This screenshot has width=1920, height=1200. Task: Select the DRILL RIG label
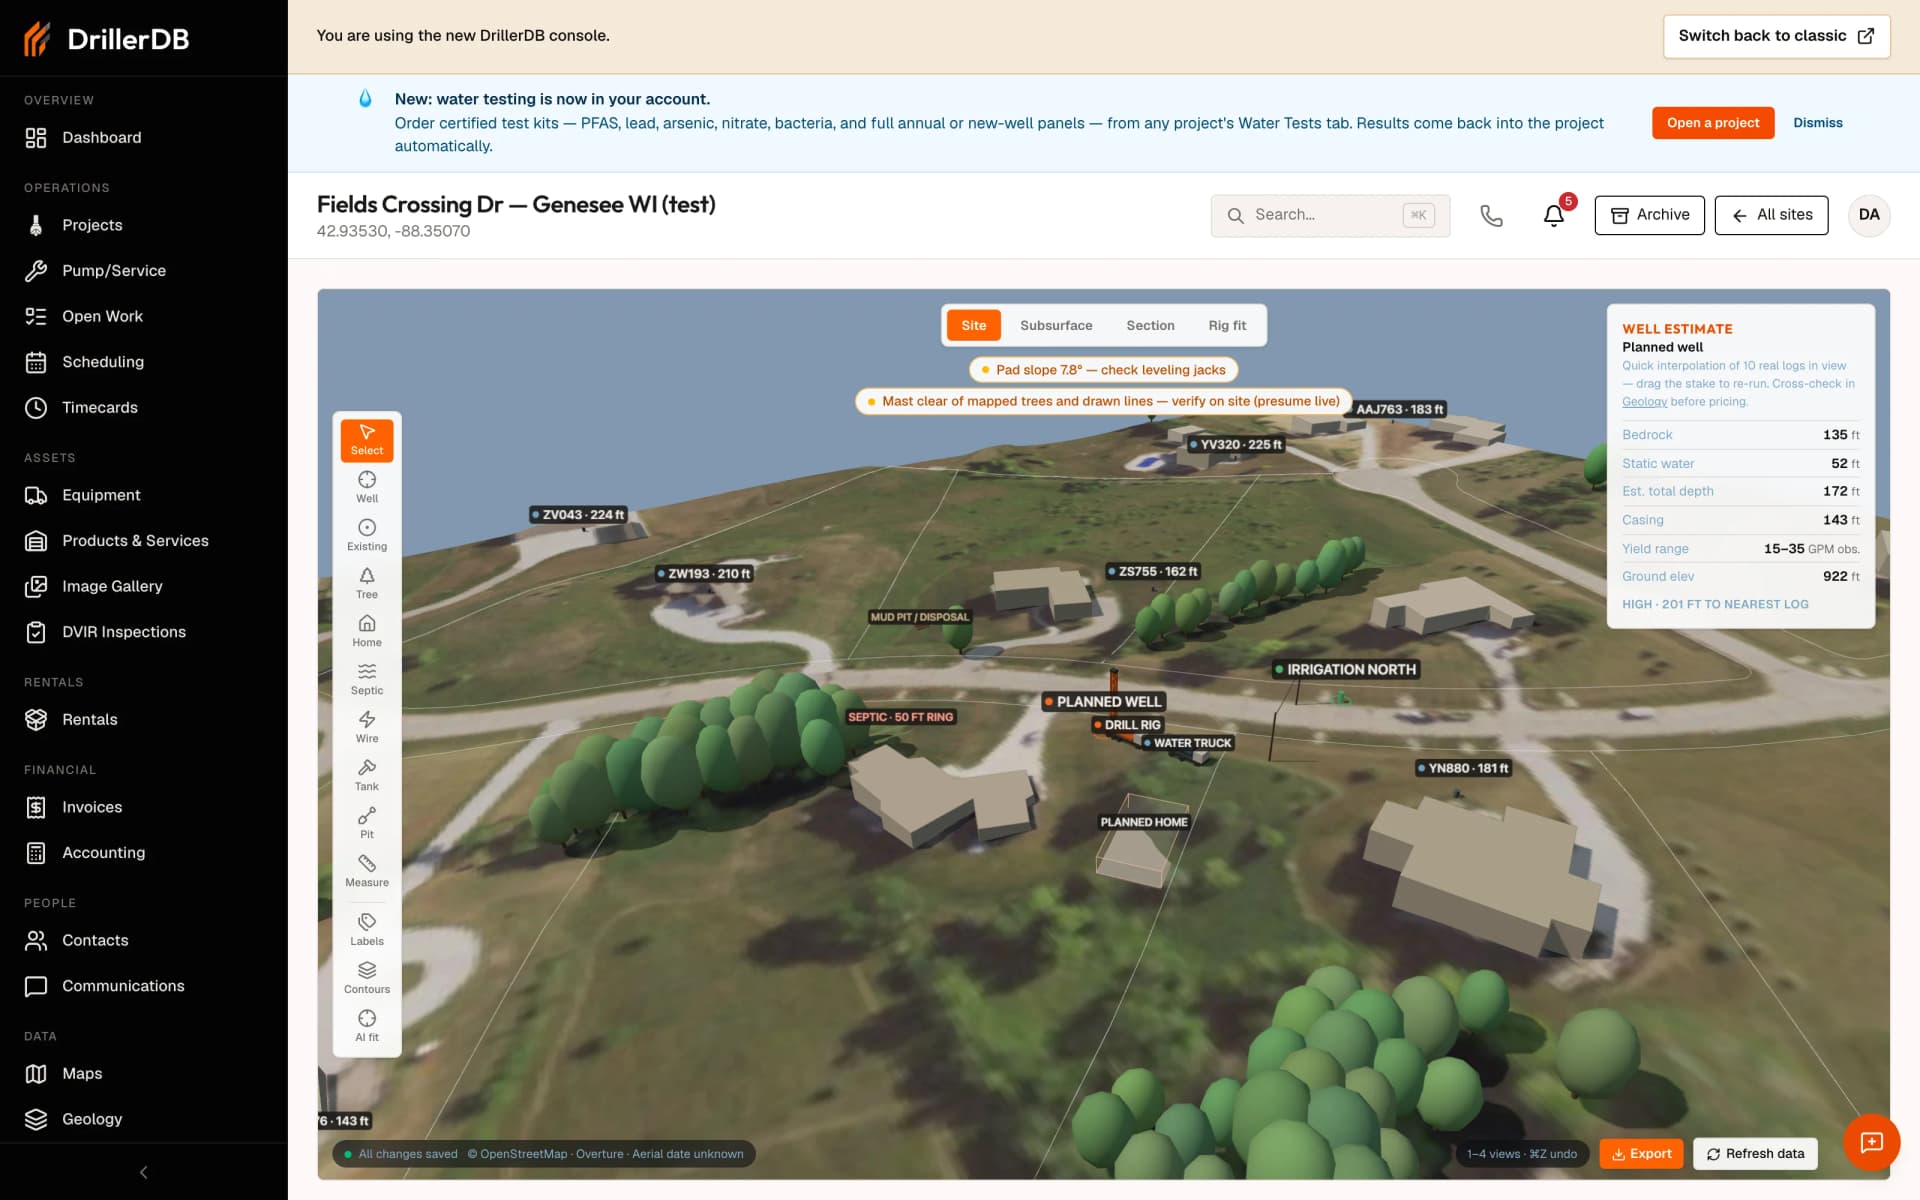tap(1127, 725)
